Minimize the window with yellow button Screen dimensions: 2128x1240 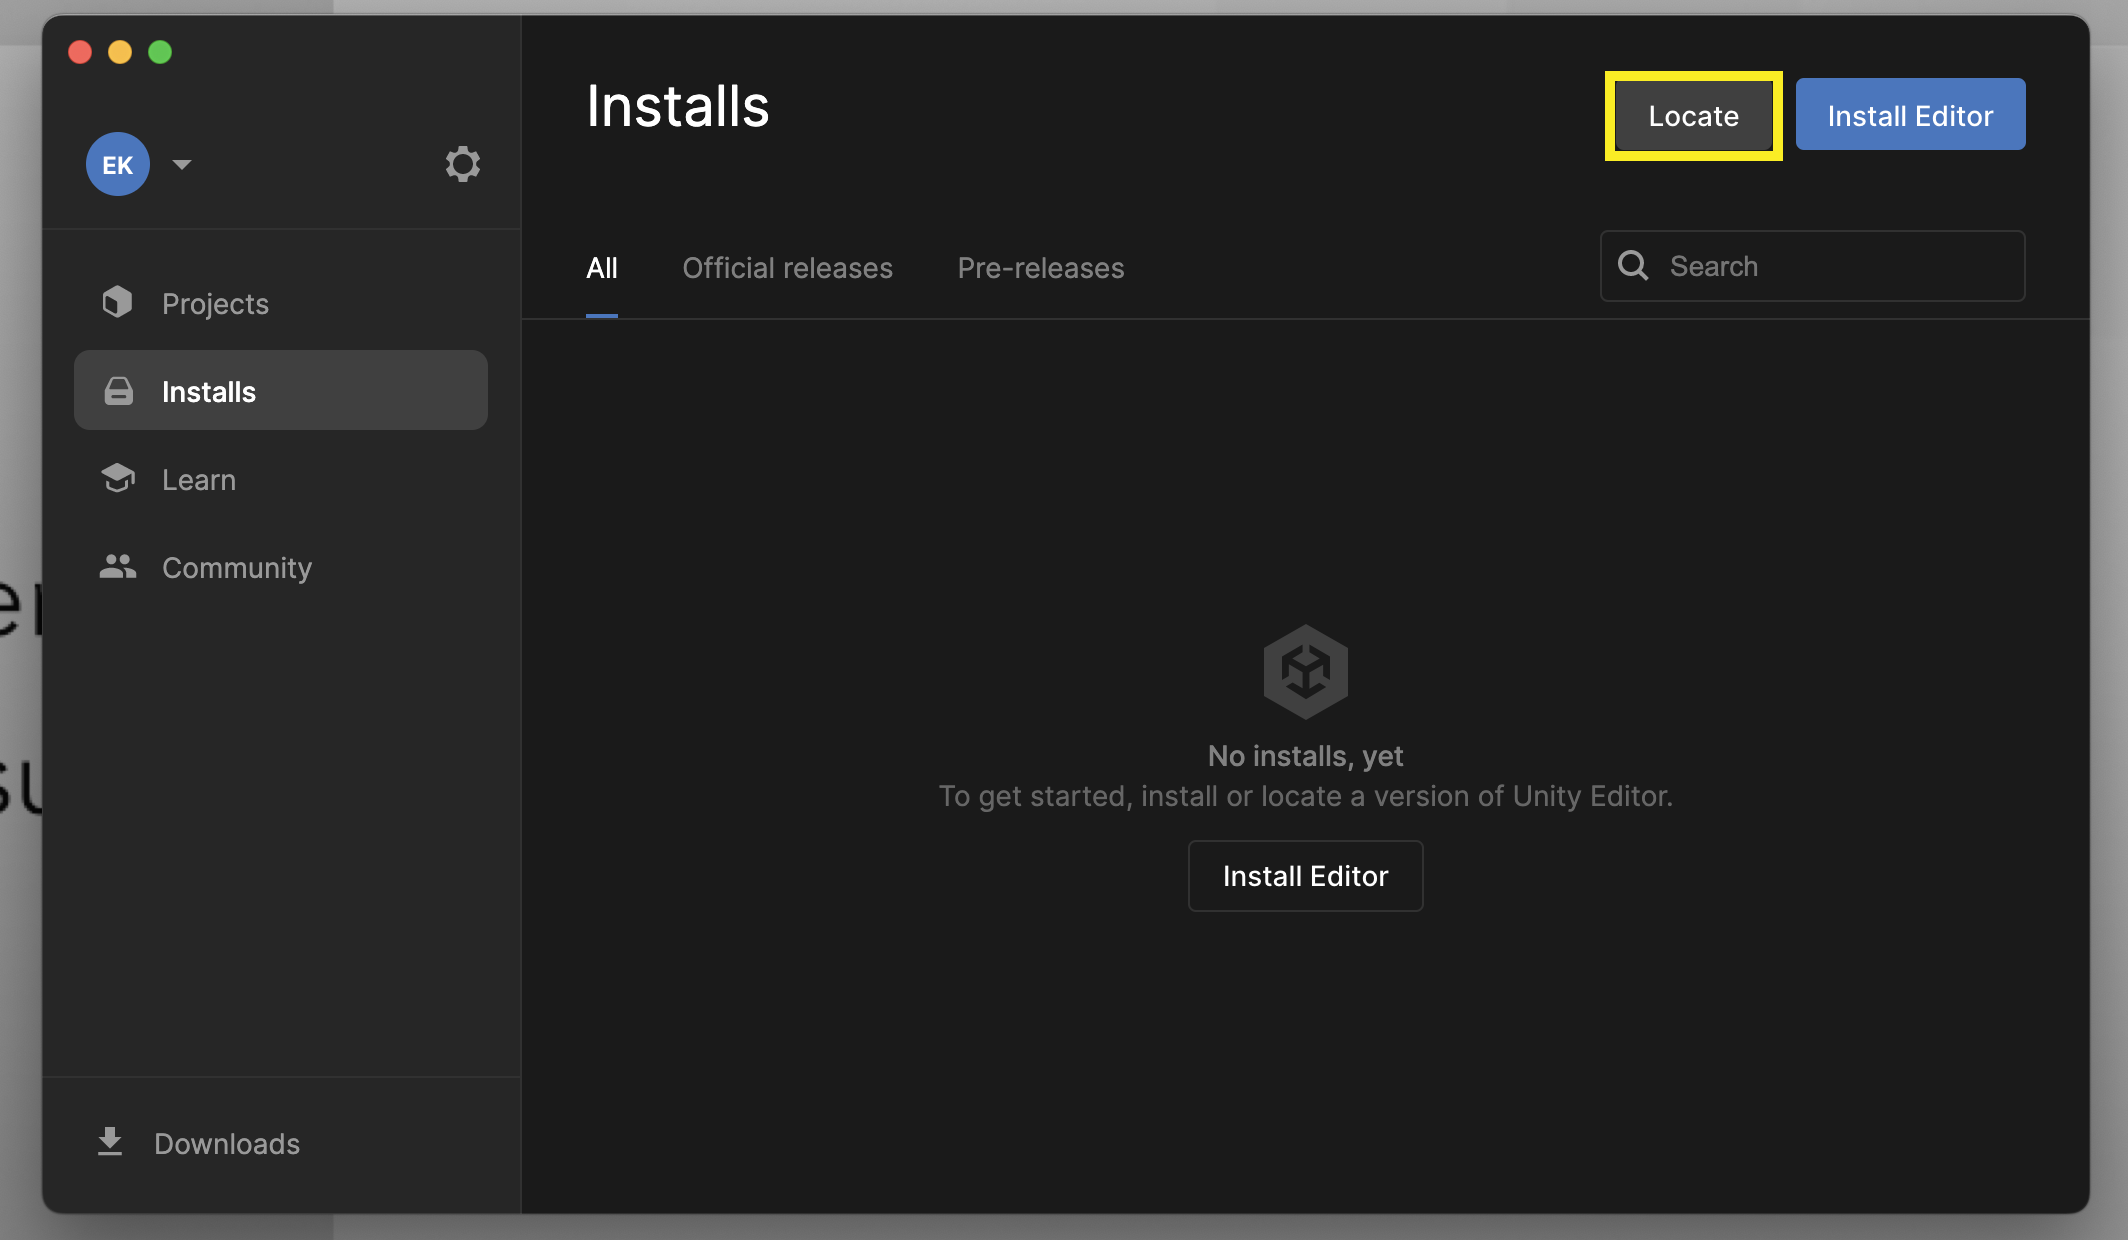coord(120,52)
